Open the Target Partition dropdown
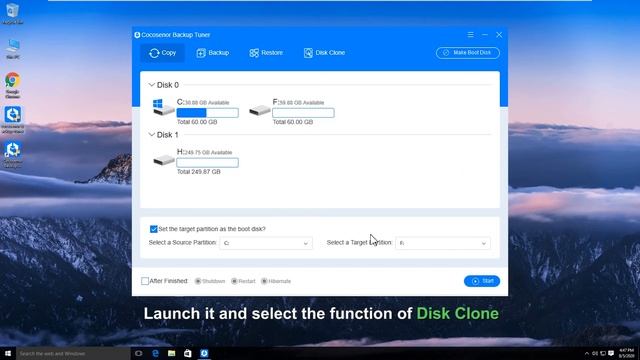The height and width of the screenshot is (360, 640). [443, 243]
